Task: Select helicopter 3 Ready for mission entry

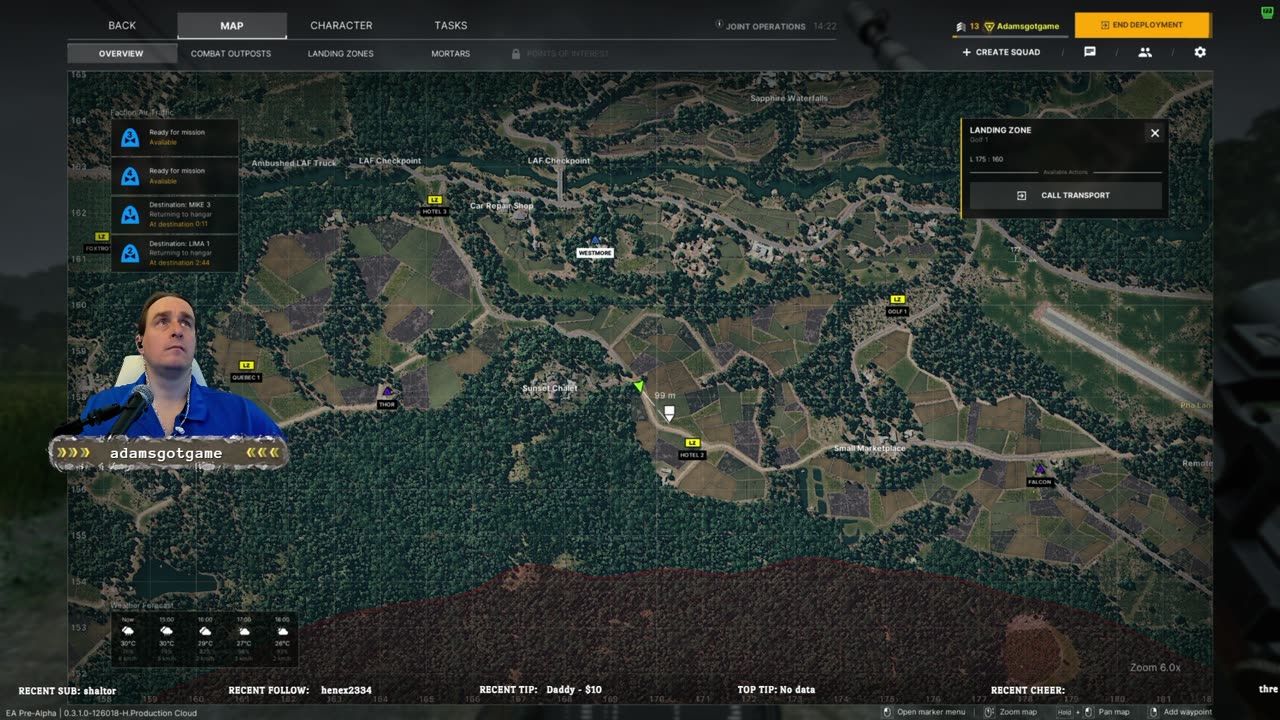Action: point(175,137)
